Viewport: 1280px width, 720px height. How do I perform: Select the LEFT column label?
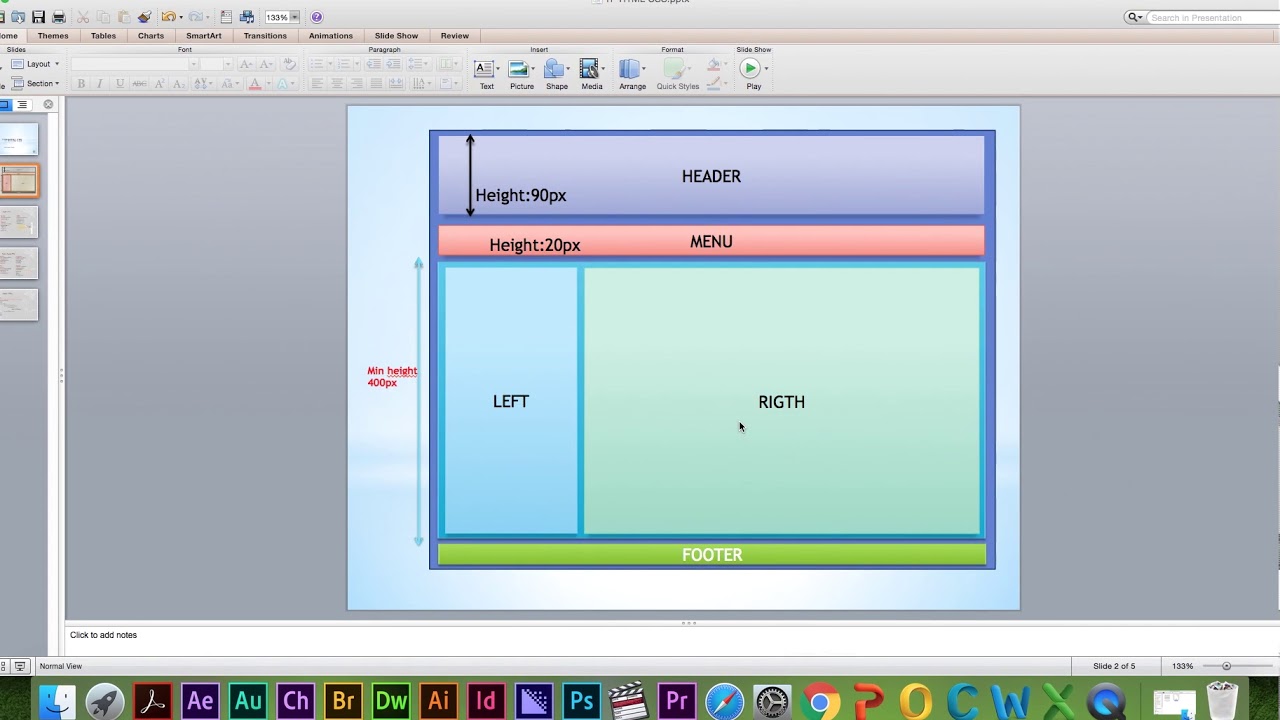point(510,401)
